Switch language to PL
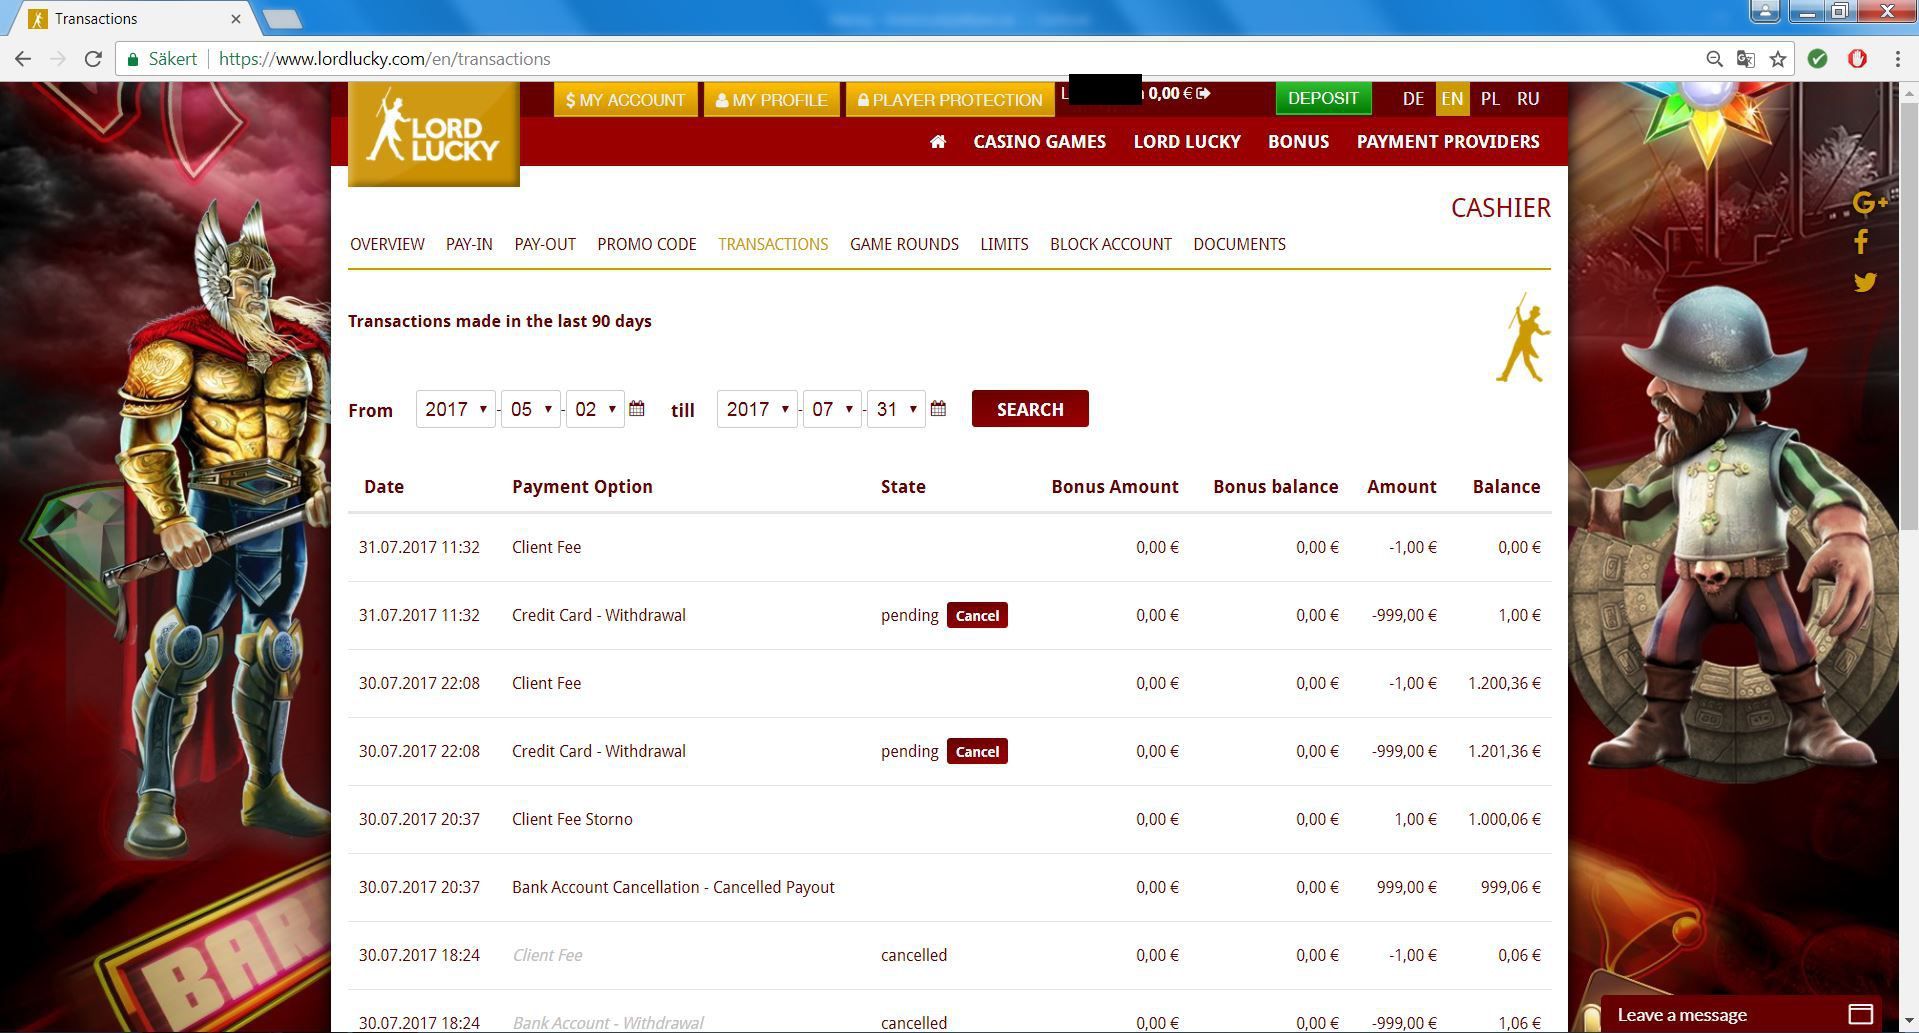Viewport: 1919px width, 1033px height. click(x=1490, y=99)
